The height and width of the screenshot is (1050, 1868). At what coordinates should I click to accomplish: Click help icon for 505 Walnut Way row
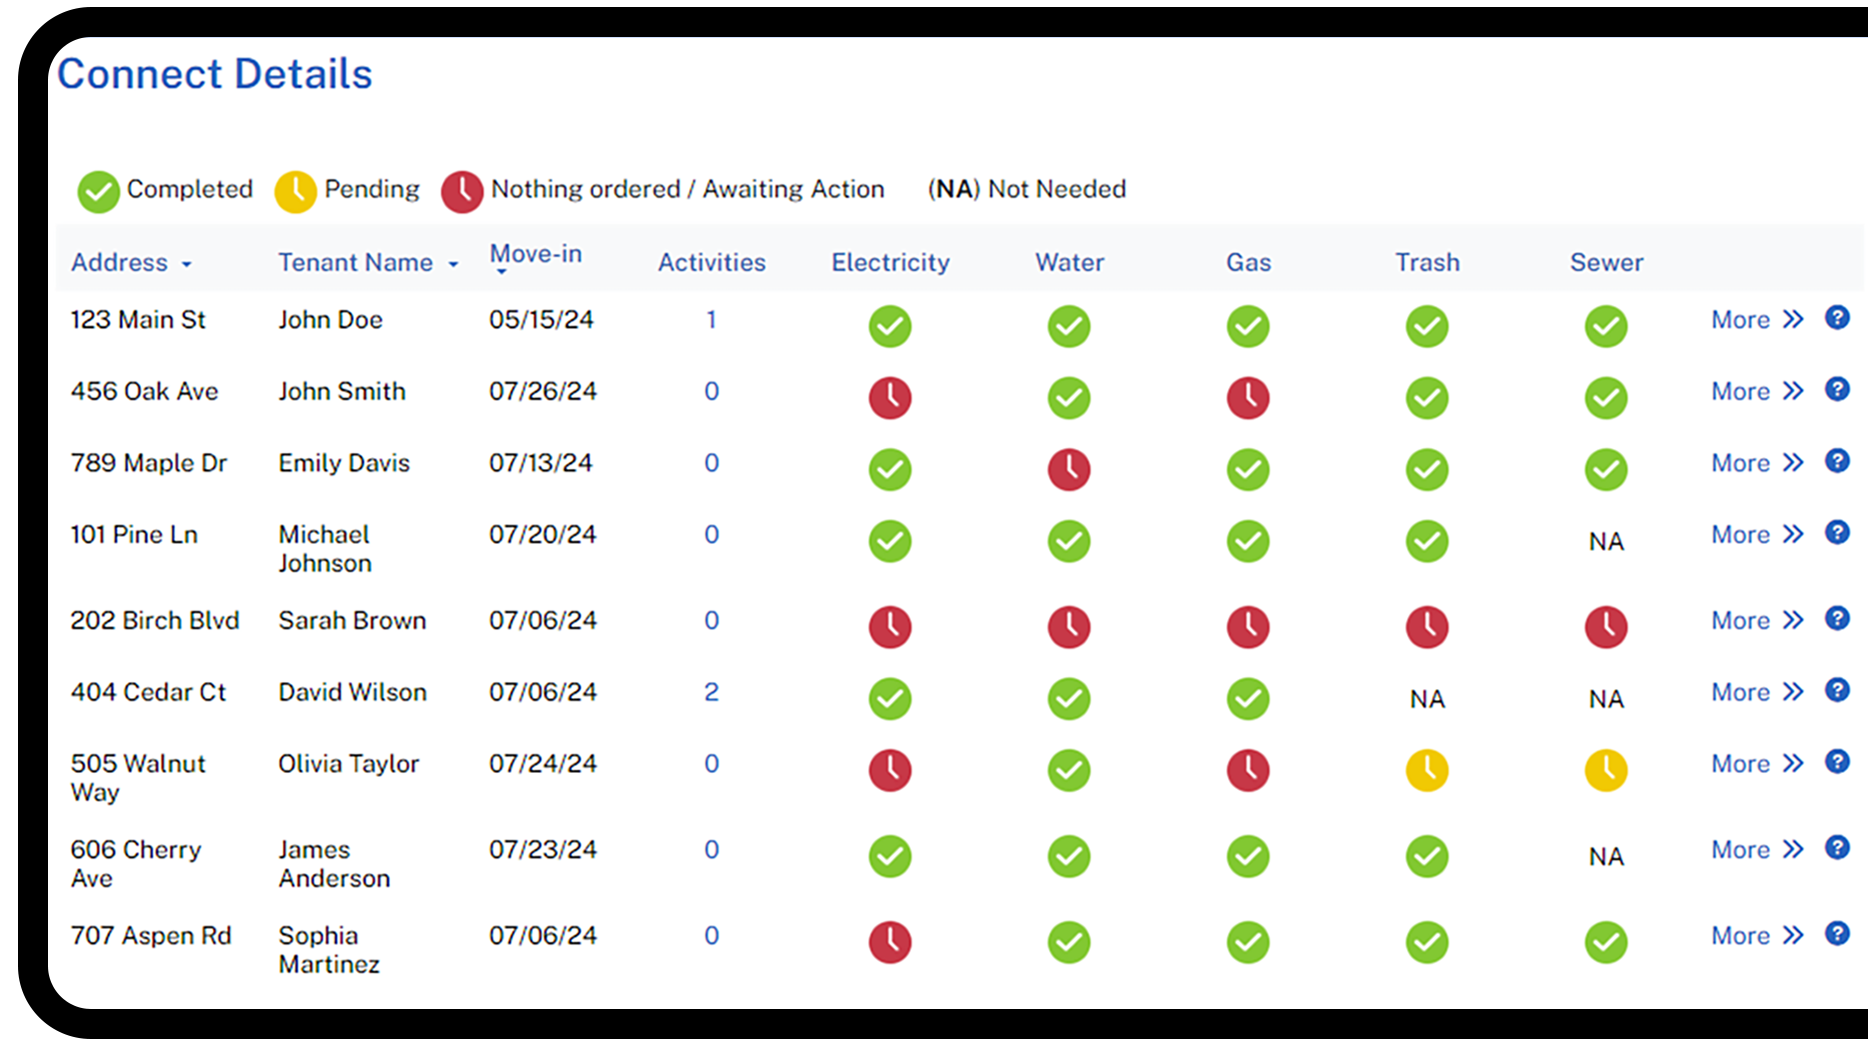coord(1837,762)
